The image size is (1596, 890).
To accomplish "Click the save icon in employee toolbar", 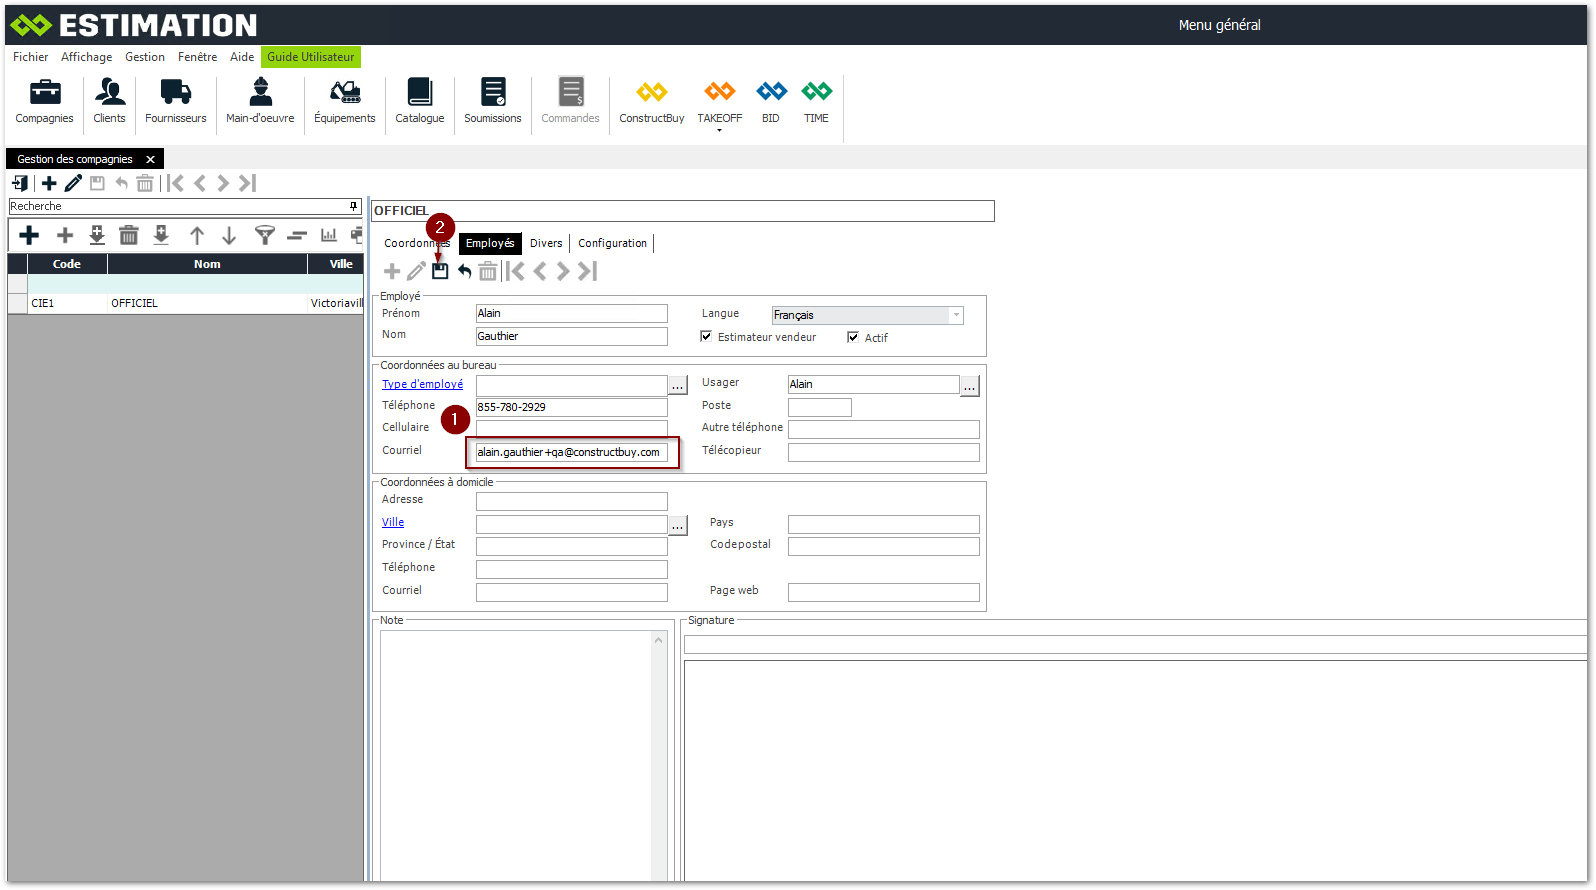I will (x=440, y=271).
